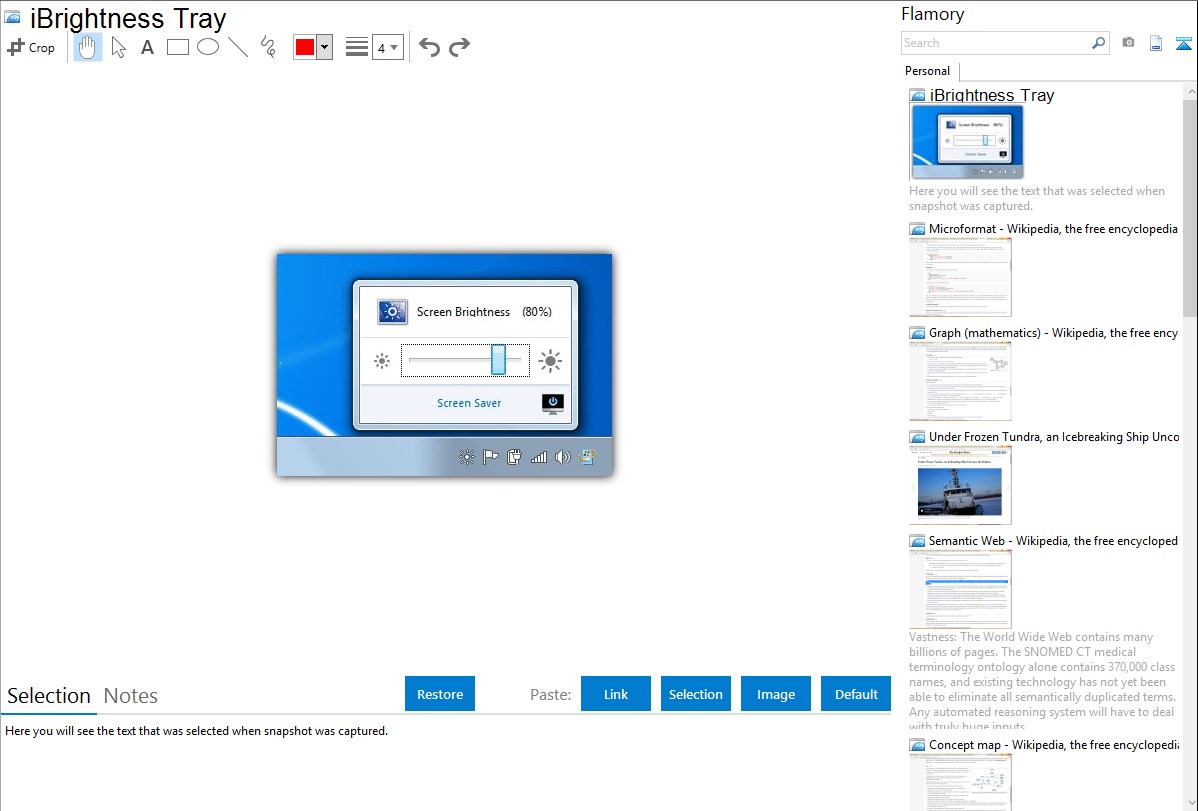Image resolution: width=1198 pixels, height=811 pixels.
Task: Open the color picker dropdown arrow
Action: [x=324, y=47]
